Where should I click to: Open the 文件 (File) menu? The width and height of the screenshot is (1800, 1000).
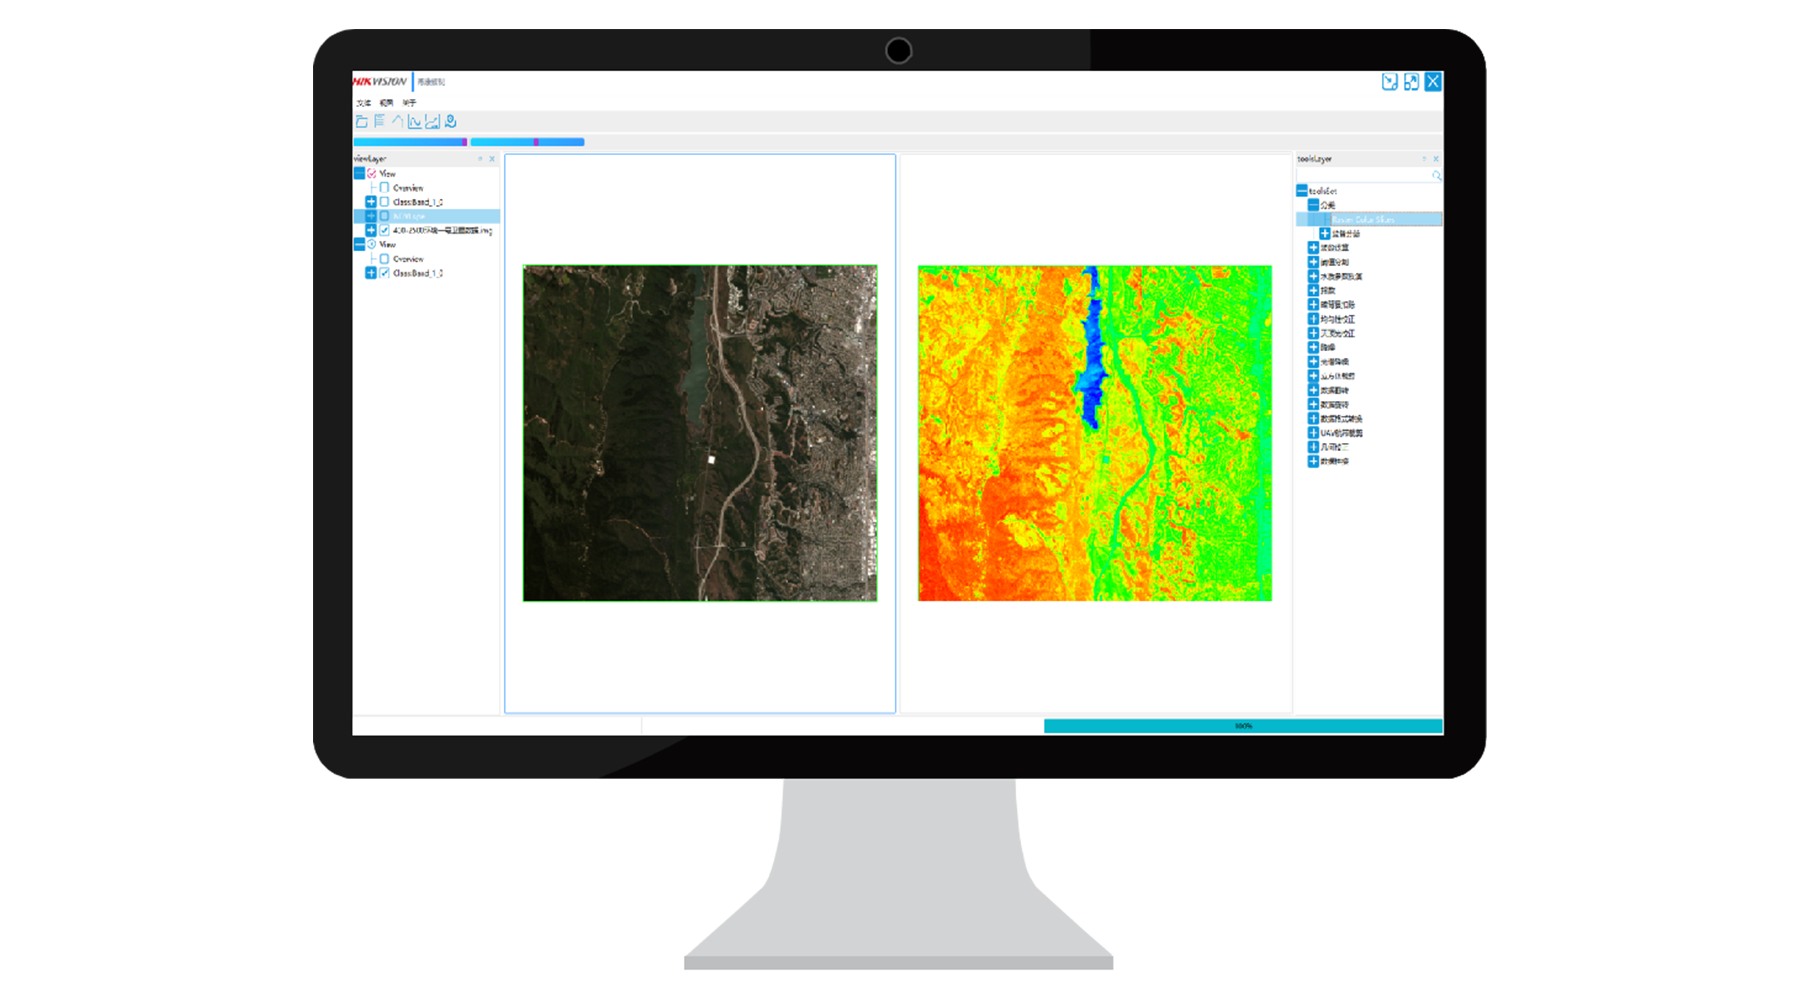tap(363, 103)
